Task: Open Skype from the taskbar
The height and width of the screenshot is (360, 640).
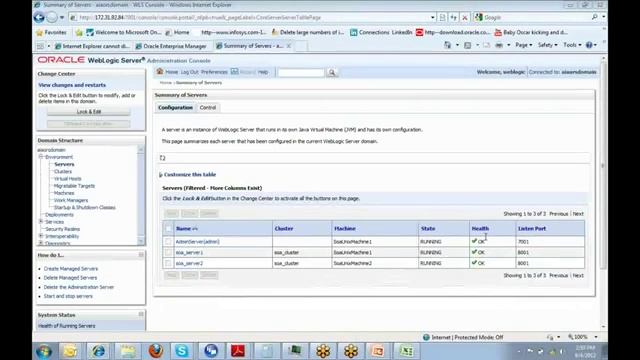Action: [182, 351]
